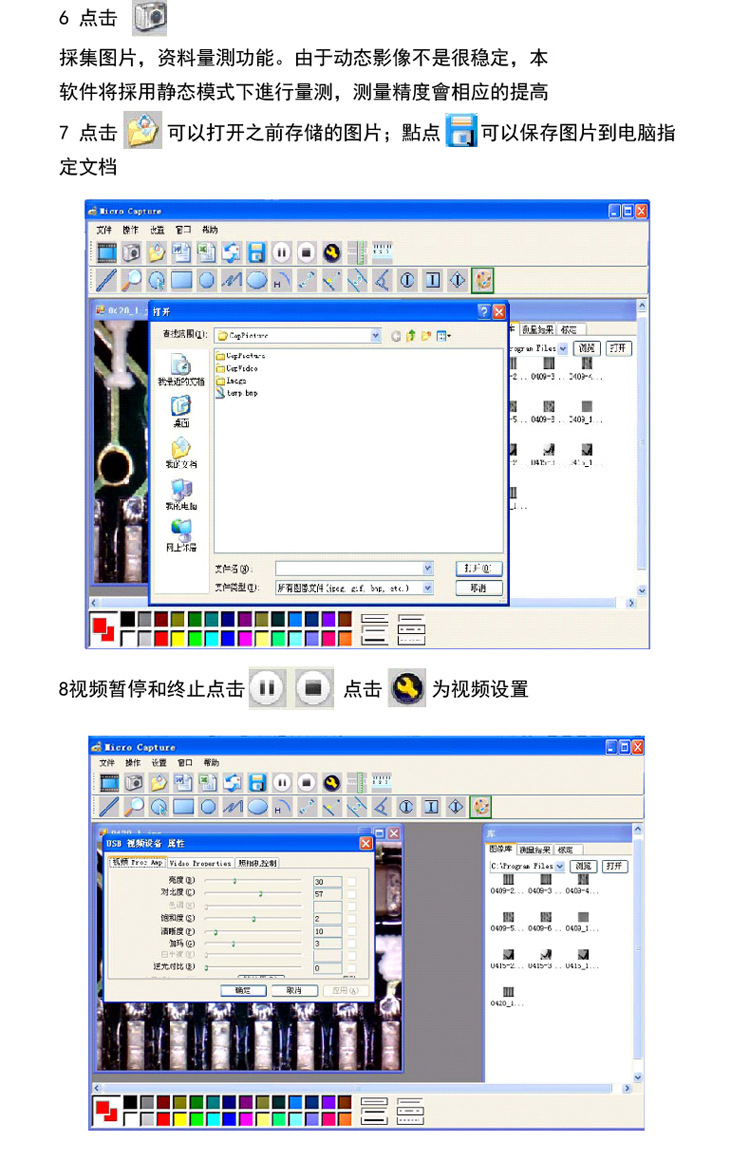This screenshot has height=1150, width=750.
Task: Click 取消 button in USB 视频设备 dialog
Action: (x=294, y=990)
